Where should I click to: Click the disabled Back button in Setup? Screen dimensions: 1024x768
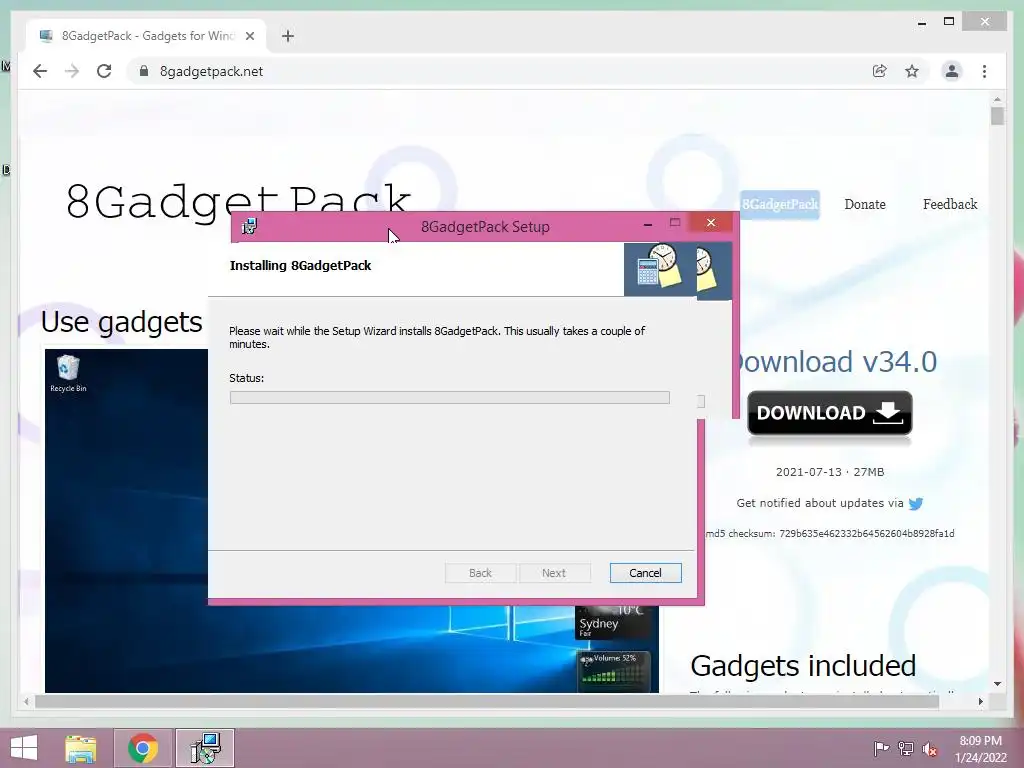(480, 573)
